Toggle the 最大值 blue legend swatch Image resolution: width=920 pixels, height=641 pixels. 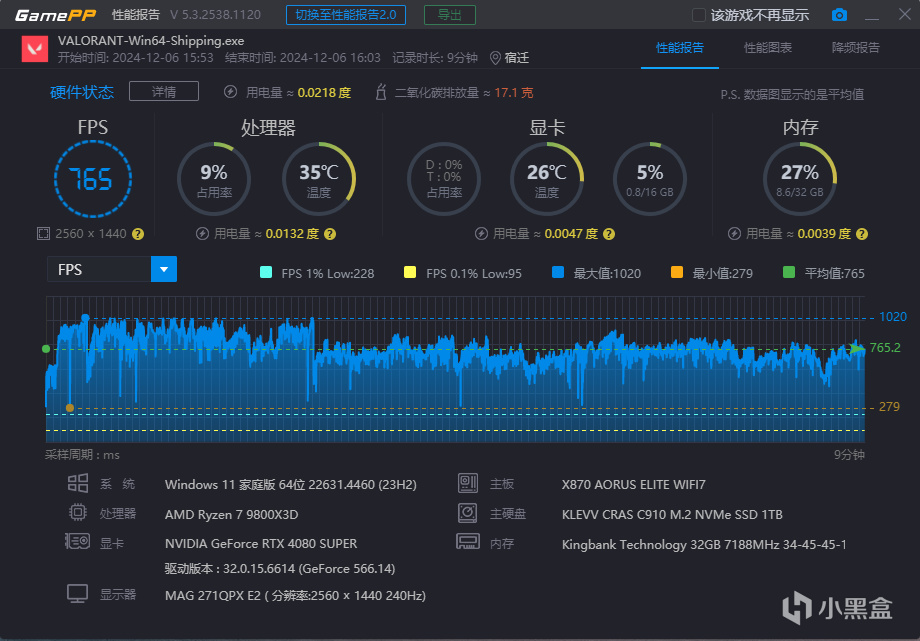click(558, 272)
